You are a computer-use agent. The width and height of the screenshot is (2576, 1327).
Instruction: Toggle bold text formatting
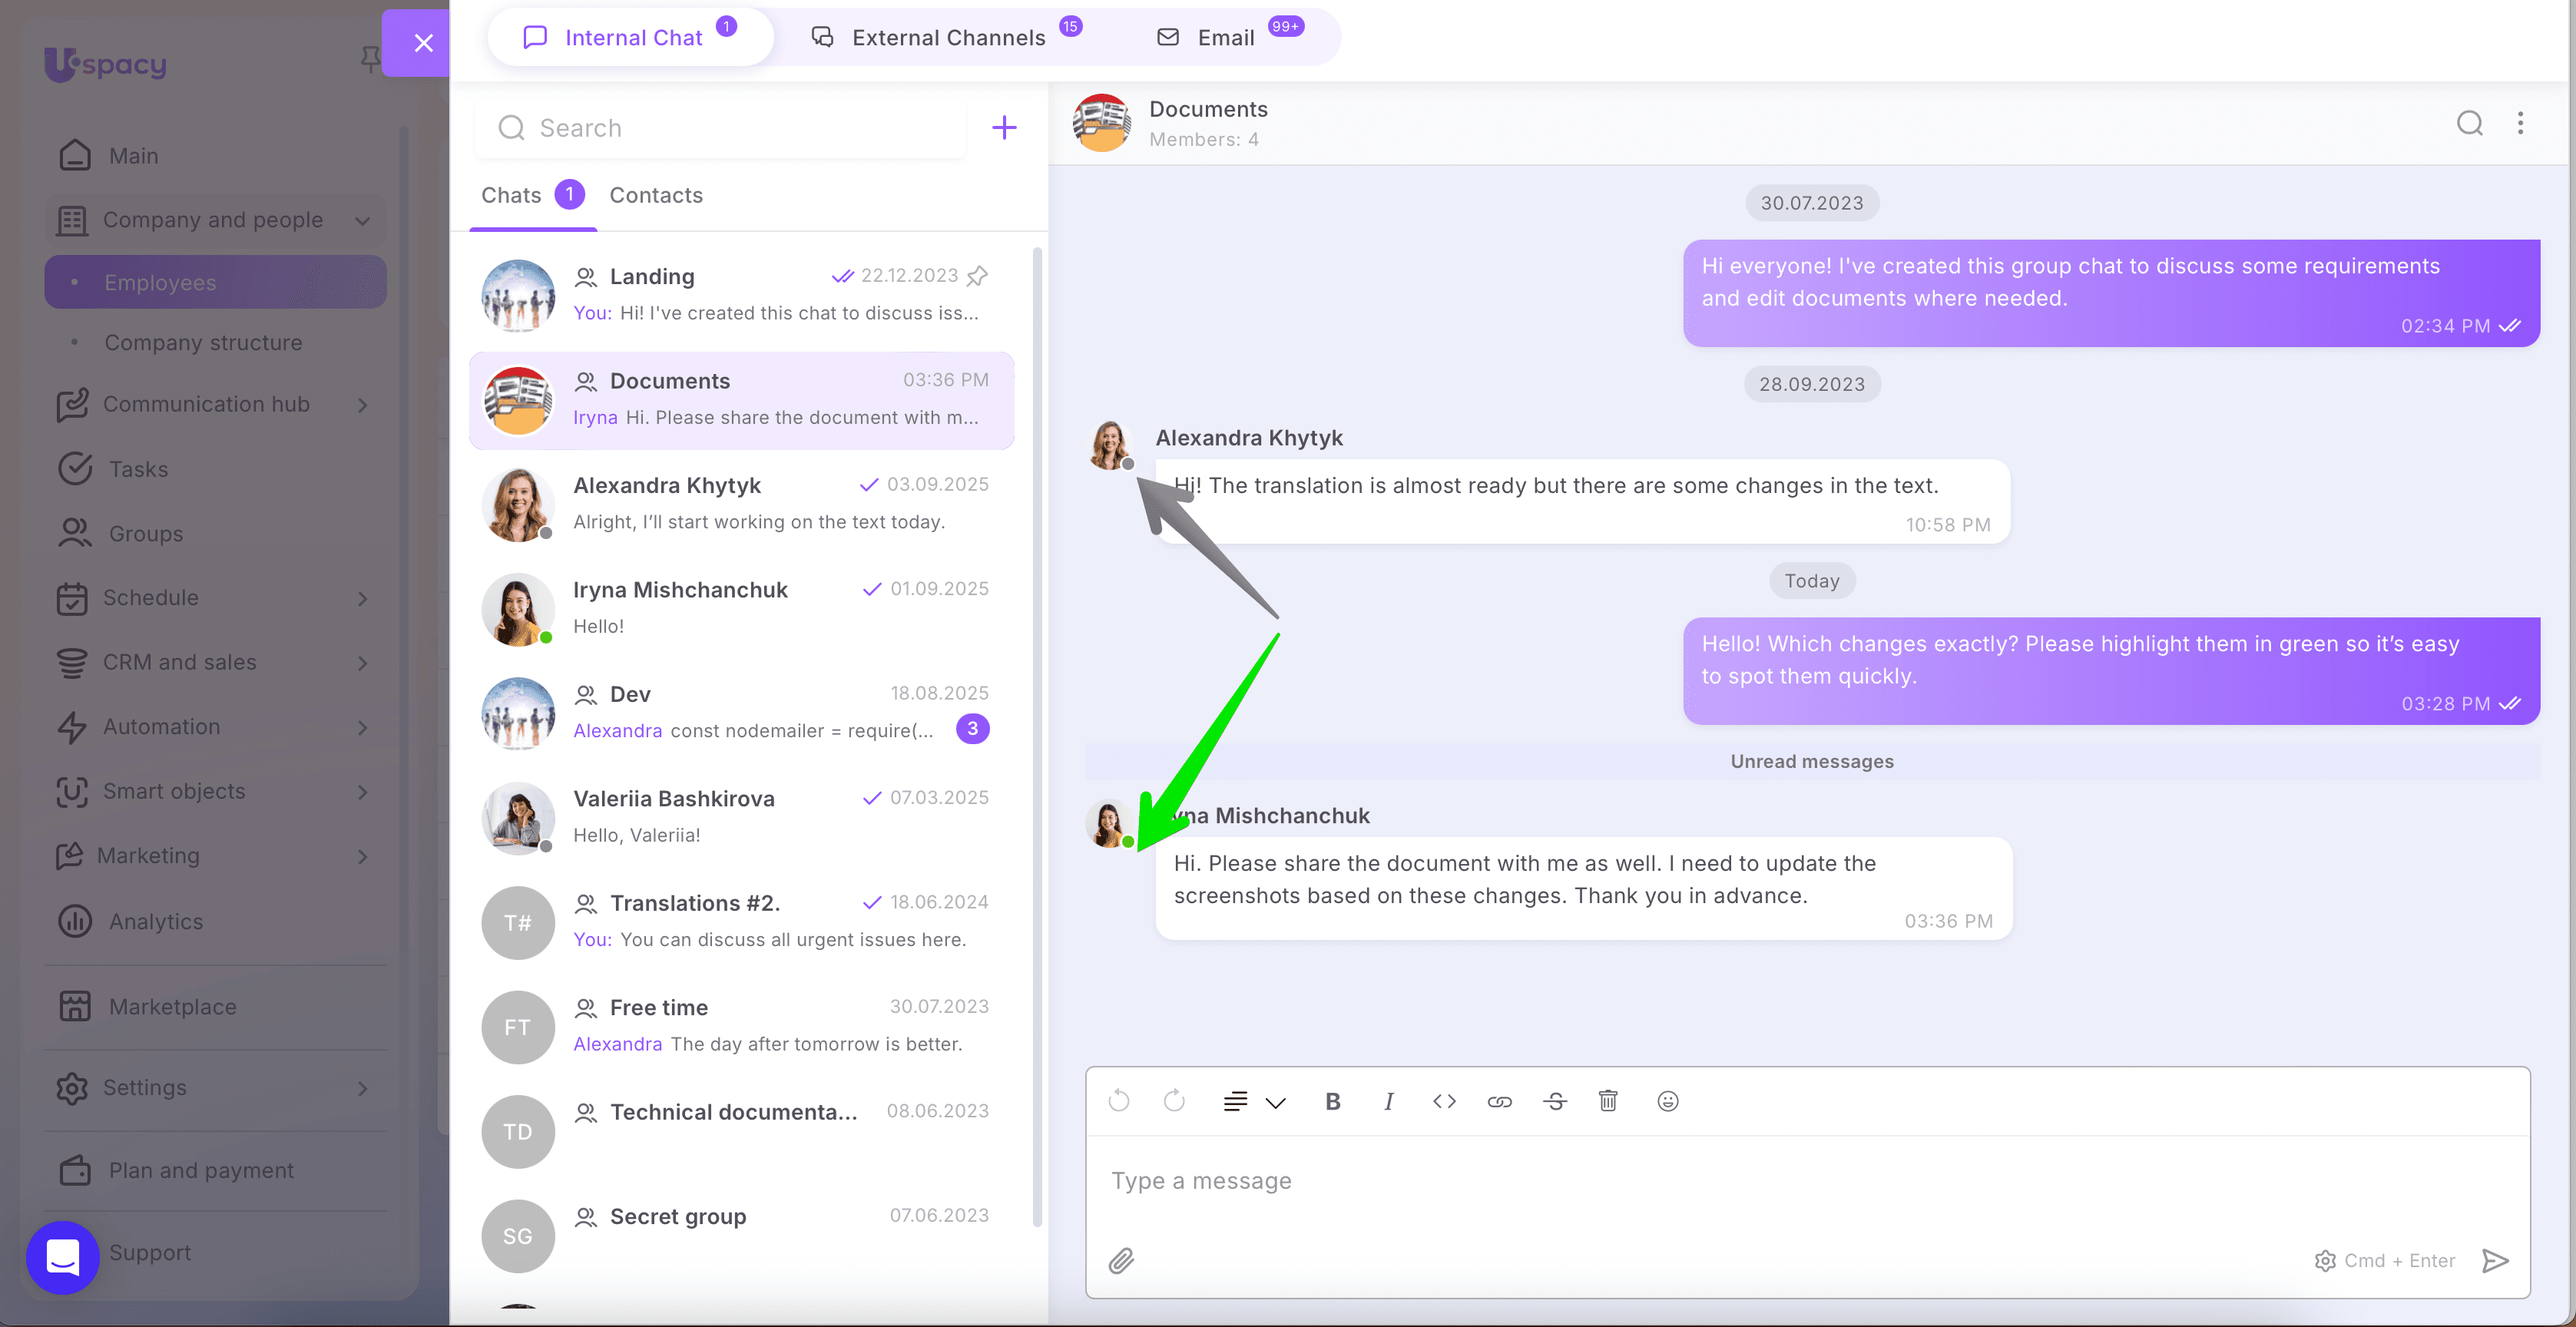1333,1101
